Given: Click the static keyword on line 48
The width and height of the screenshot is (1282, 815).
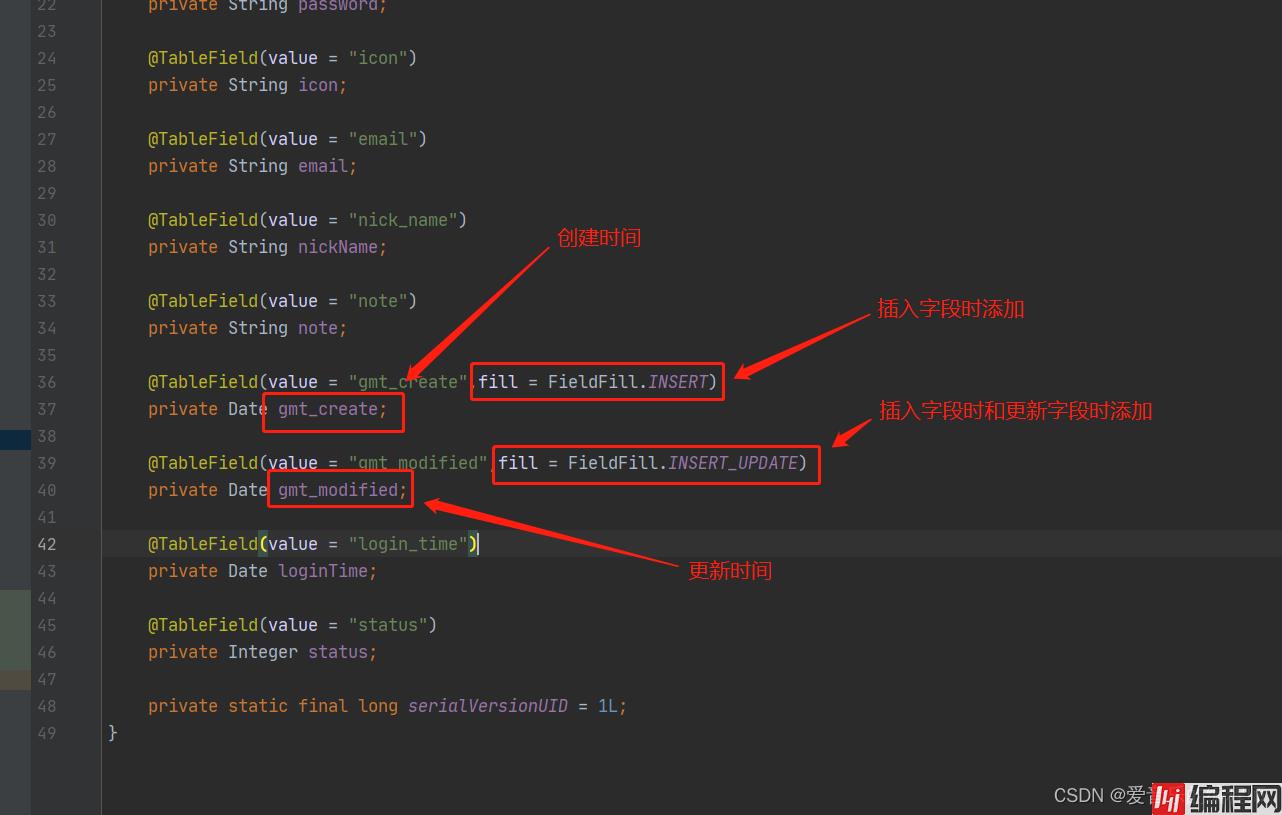Looking at the screenshot, I should pyautogui.click(x=258, y=706).
